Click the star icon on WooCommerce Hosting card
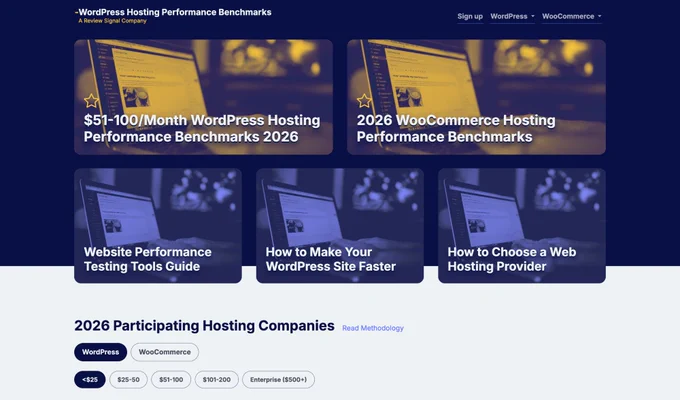Viewport: 680px width, 400px height. (x=364, y=101)
